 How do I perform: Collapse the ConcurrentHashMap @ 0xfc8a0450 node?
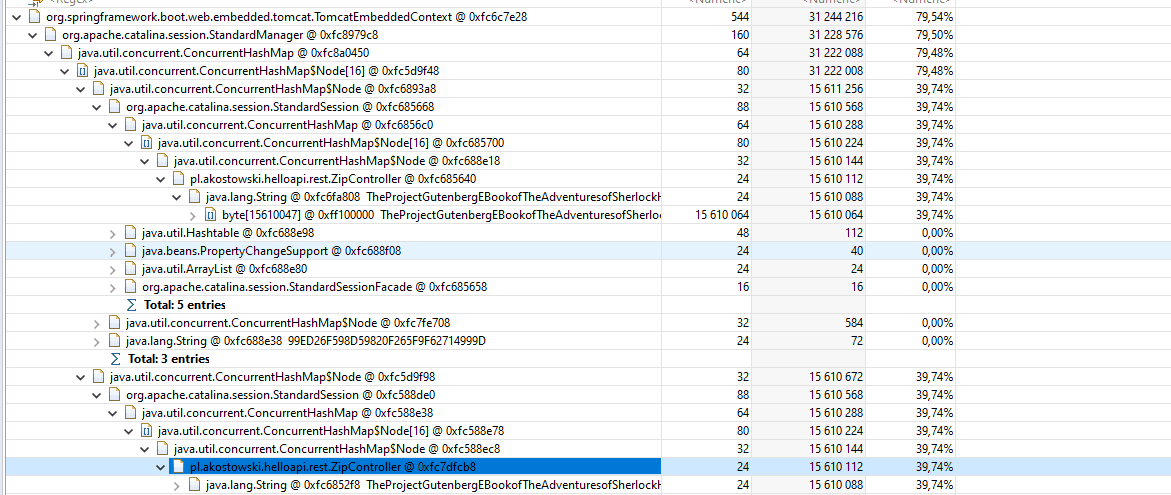pos(49,52)
